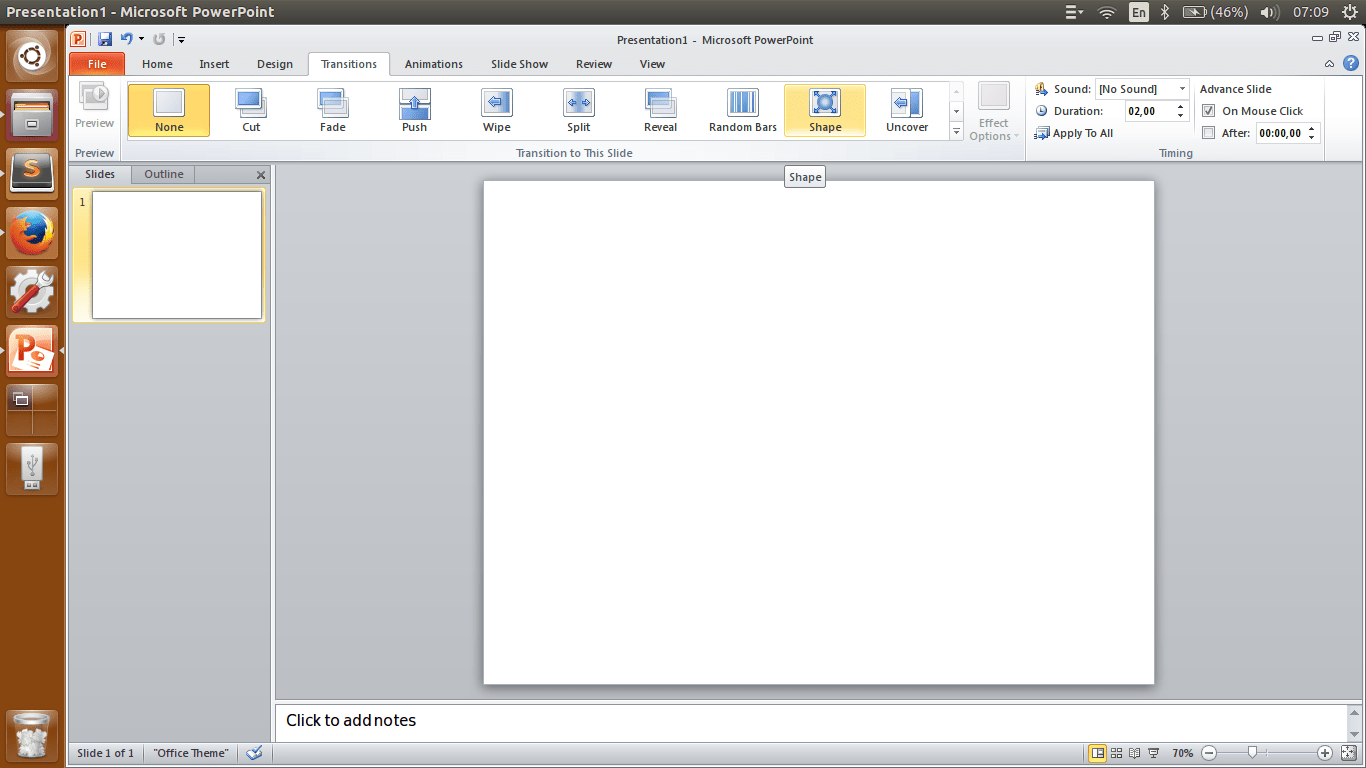Toggle On Mouse Click checkbox
1366x768 pixels.
[1209, 111]
